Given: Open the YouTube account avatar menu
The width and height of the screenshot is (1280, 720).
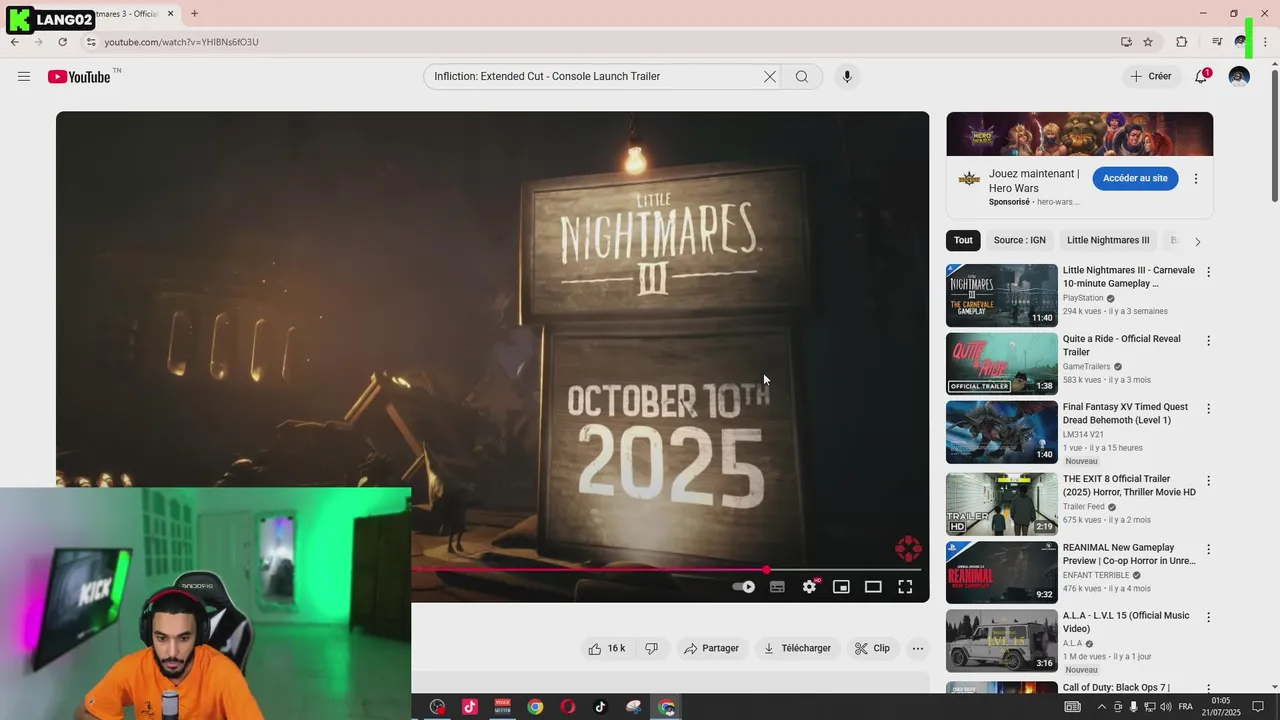Looking at the screenshot, I should tap(1239, 77).
